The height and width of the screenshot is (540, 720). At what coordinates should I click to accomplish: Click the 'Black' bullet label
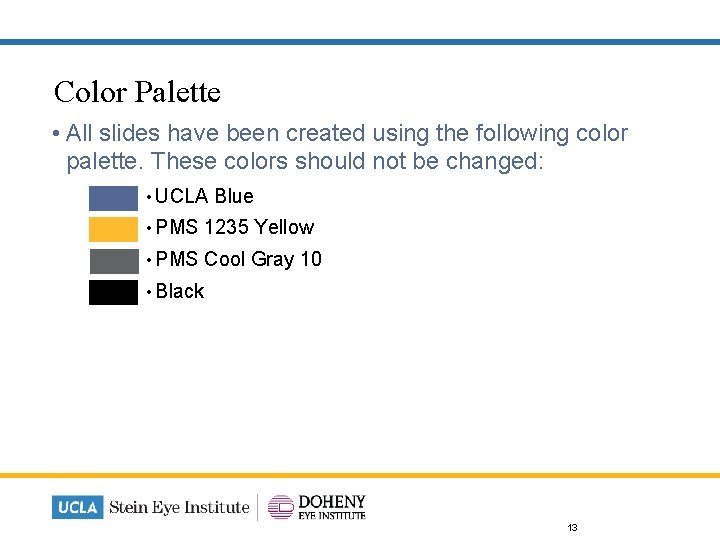pos(180,291)
